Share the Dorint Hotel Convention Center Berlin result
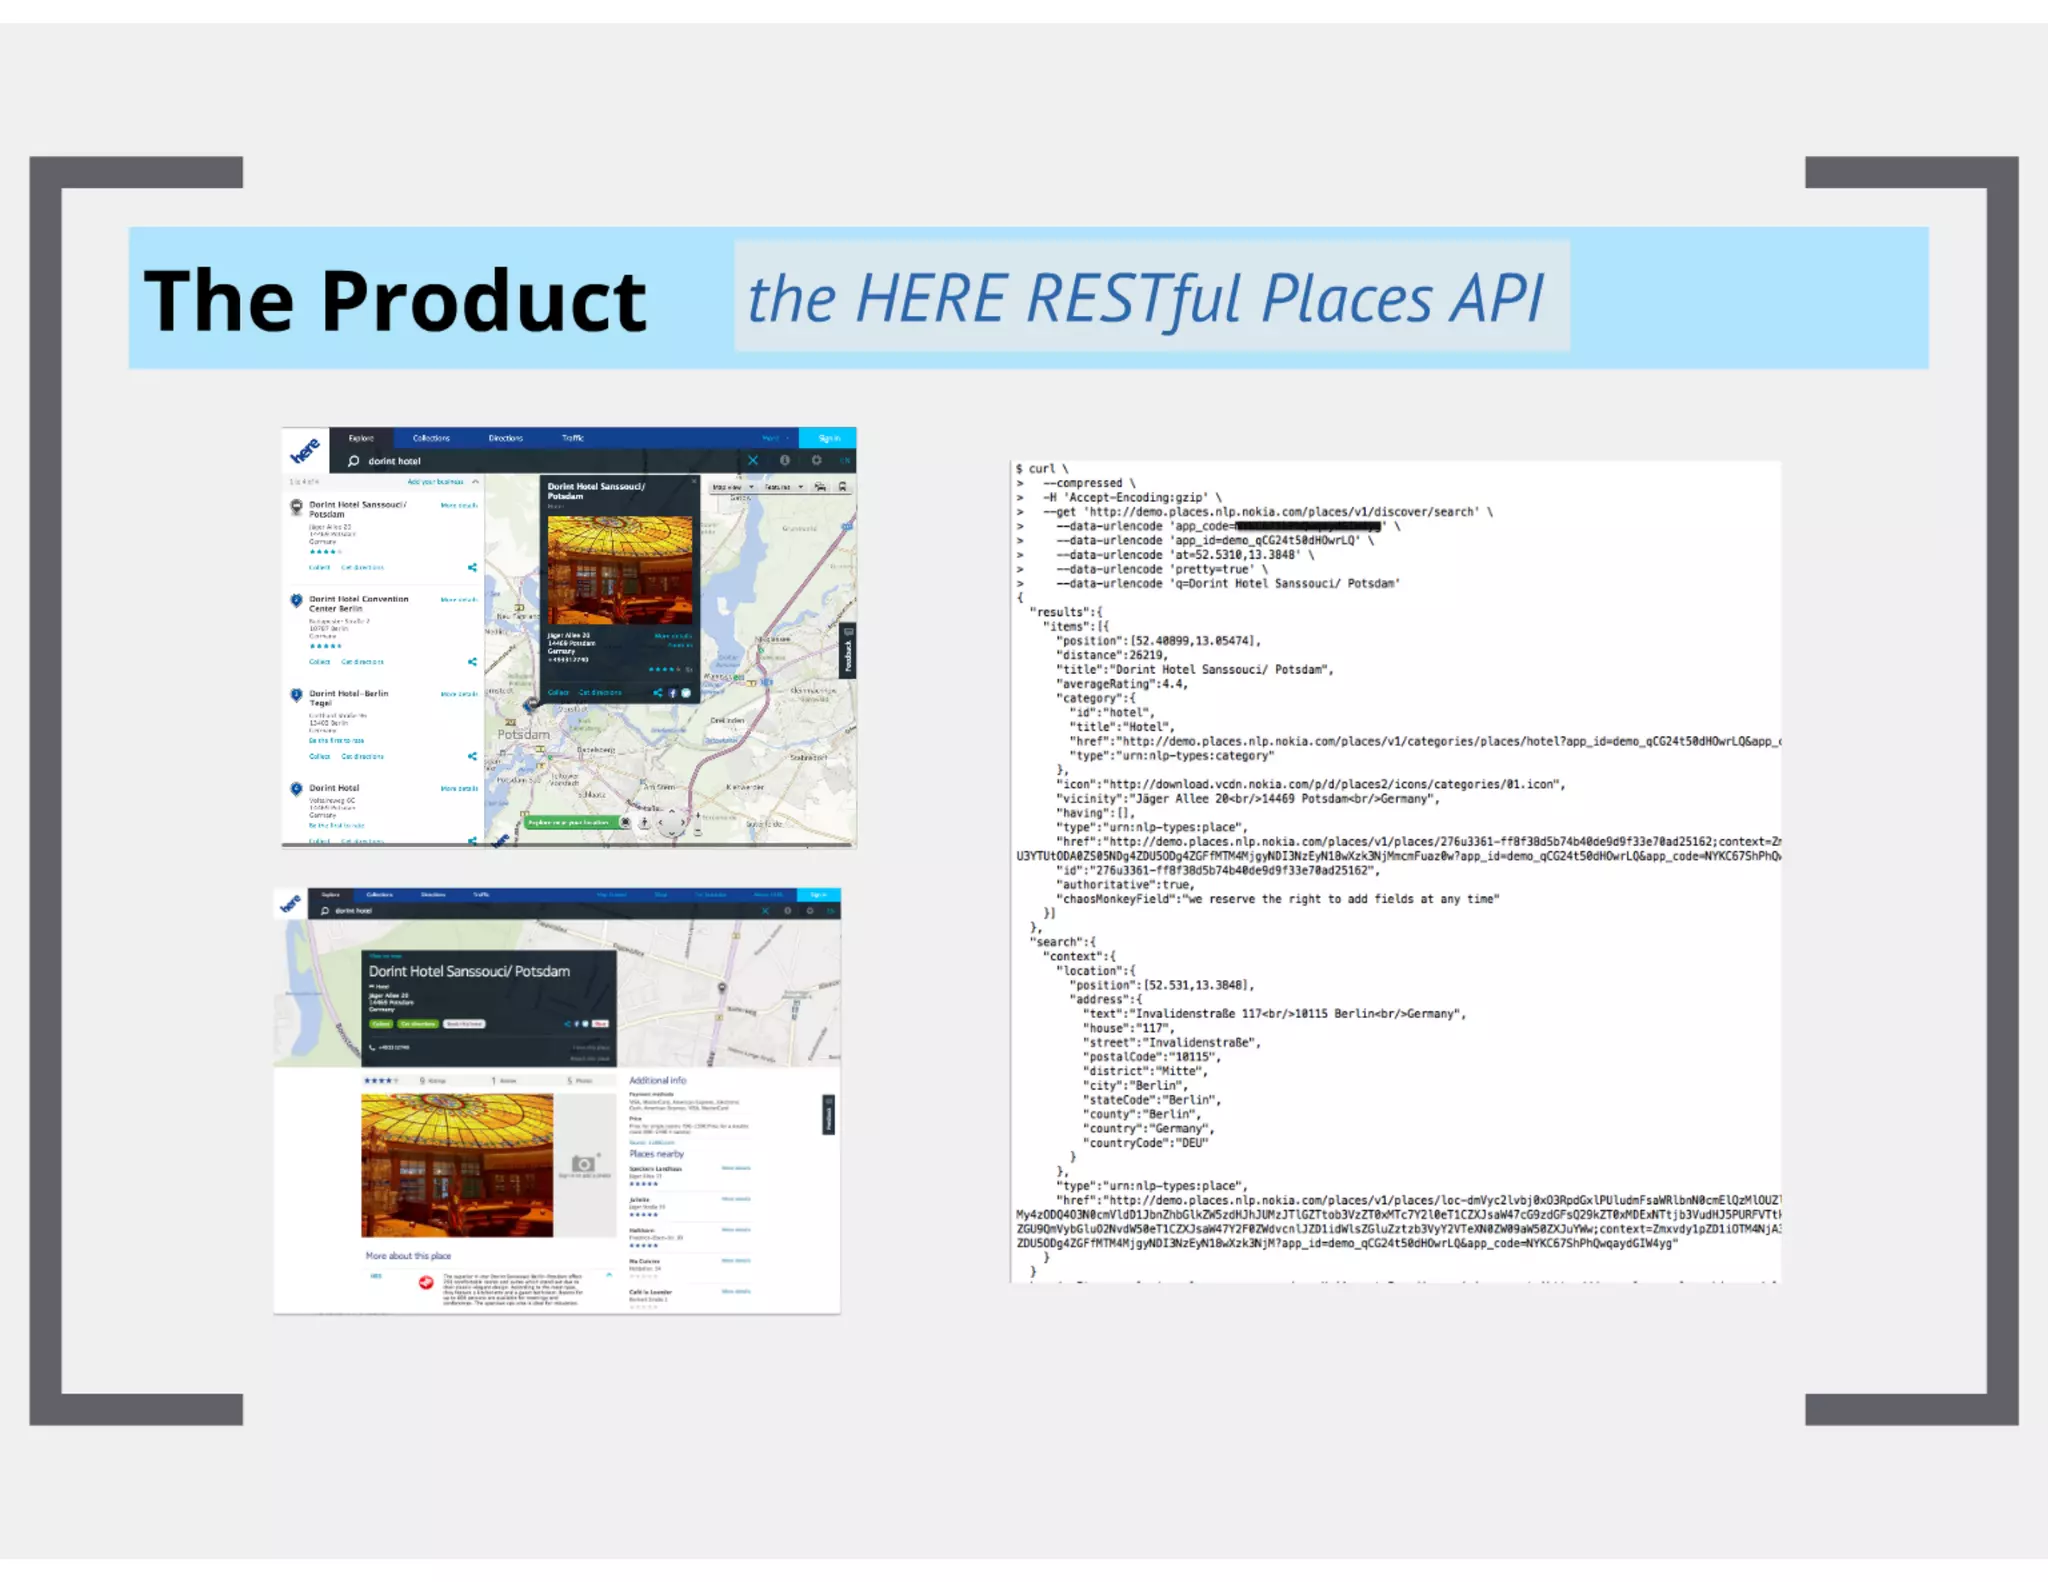This screenshot has width=2048, height=1582. click(472, 662)
